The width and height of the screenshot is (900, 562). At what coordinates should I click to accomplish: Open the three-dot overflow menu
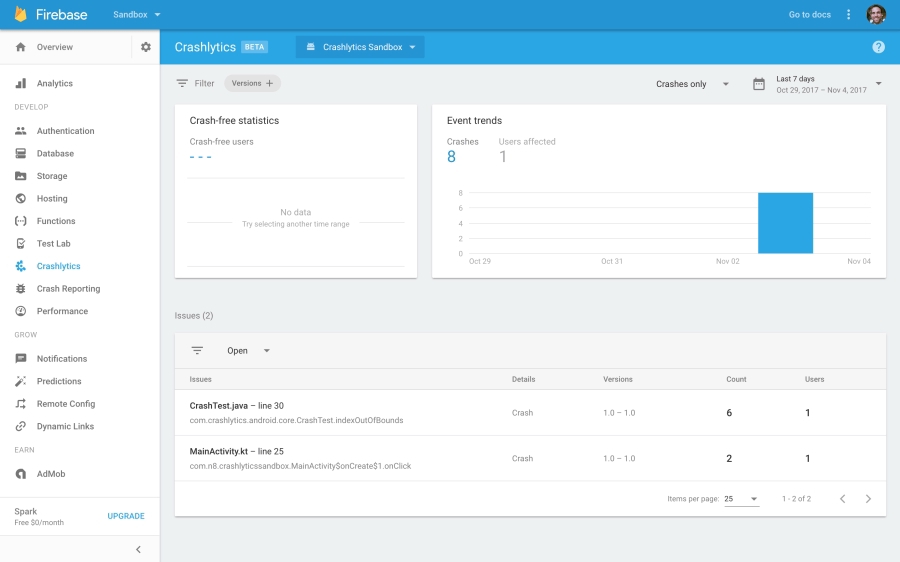848,15
